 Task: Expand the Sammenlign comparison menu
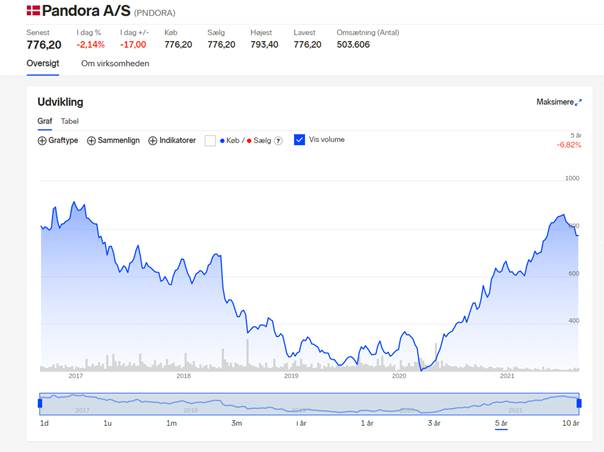[113, 141]
